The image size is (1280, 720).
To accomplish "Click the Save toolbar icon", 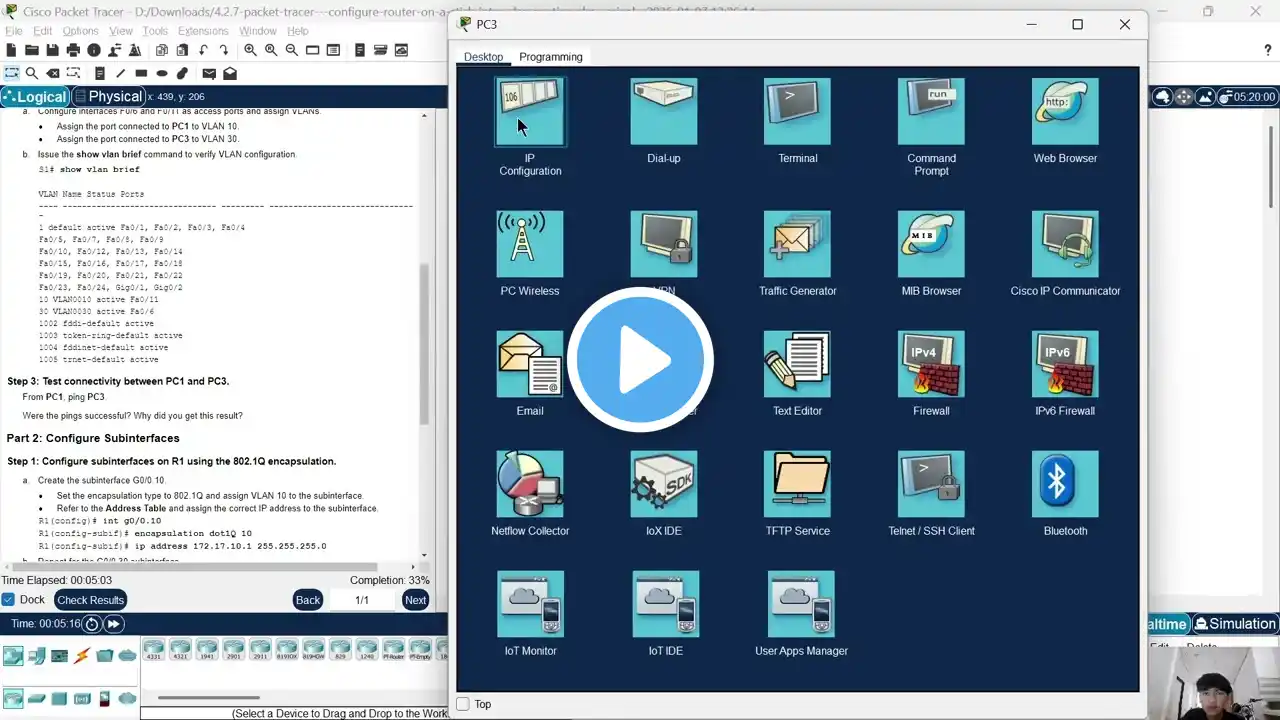I will tap(52, 50).
